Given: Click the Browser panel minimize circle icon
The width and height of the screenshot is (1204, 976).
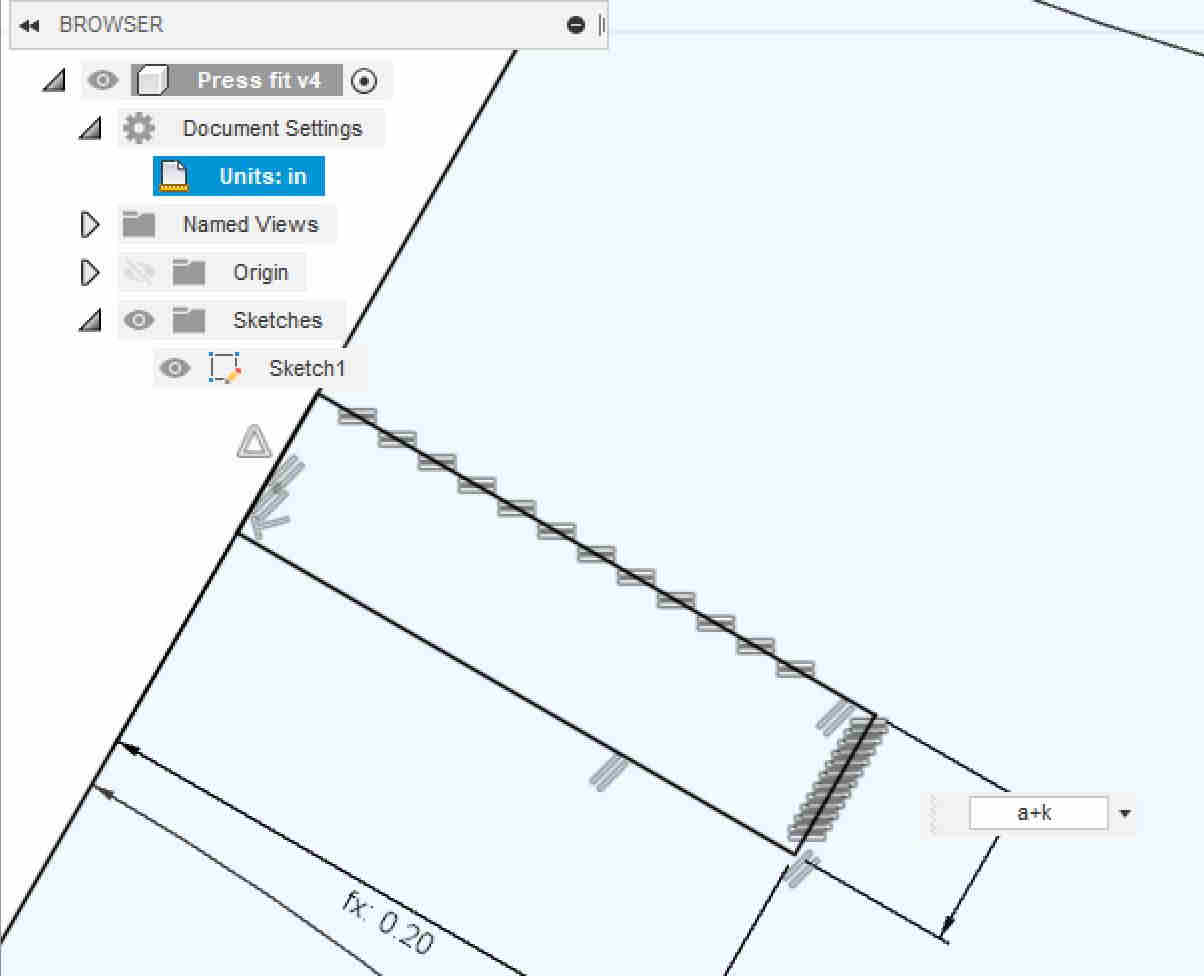Looking at the screenshot, I should click(x=576, y=25).
